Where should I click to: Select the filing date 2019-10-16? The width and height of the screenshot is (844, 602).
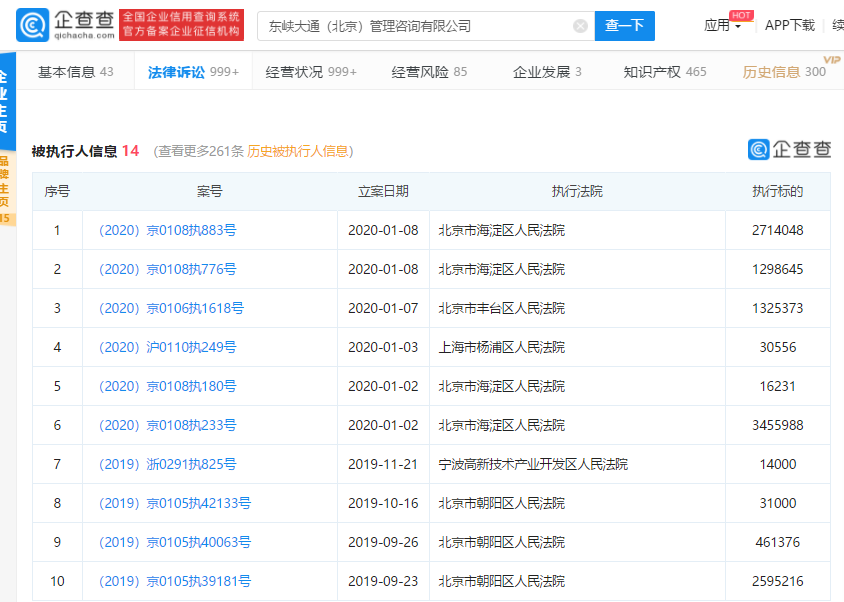tap(383, 503)
